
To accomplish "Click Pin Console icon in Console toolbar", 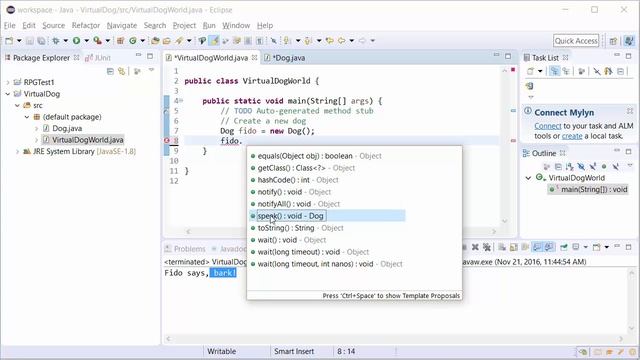I will click(564, 247).
